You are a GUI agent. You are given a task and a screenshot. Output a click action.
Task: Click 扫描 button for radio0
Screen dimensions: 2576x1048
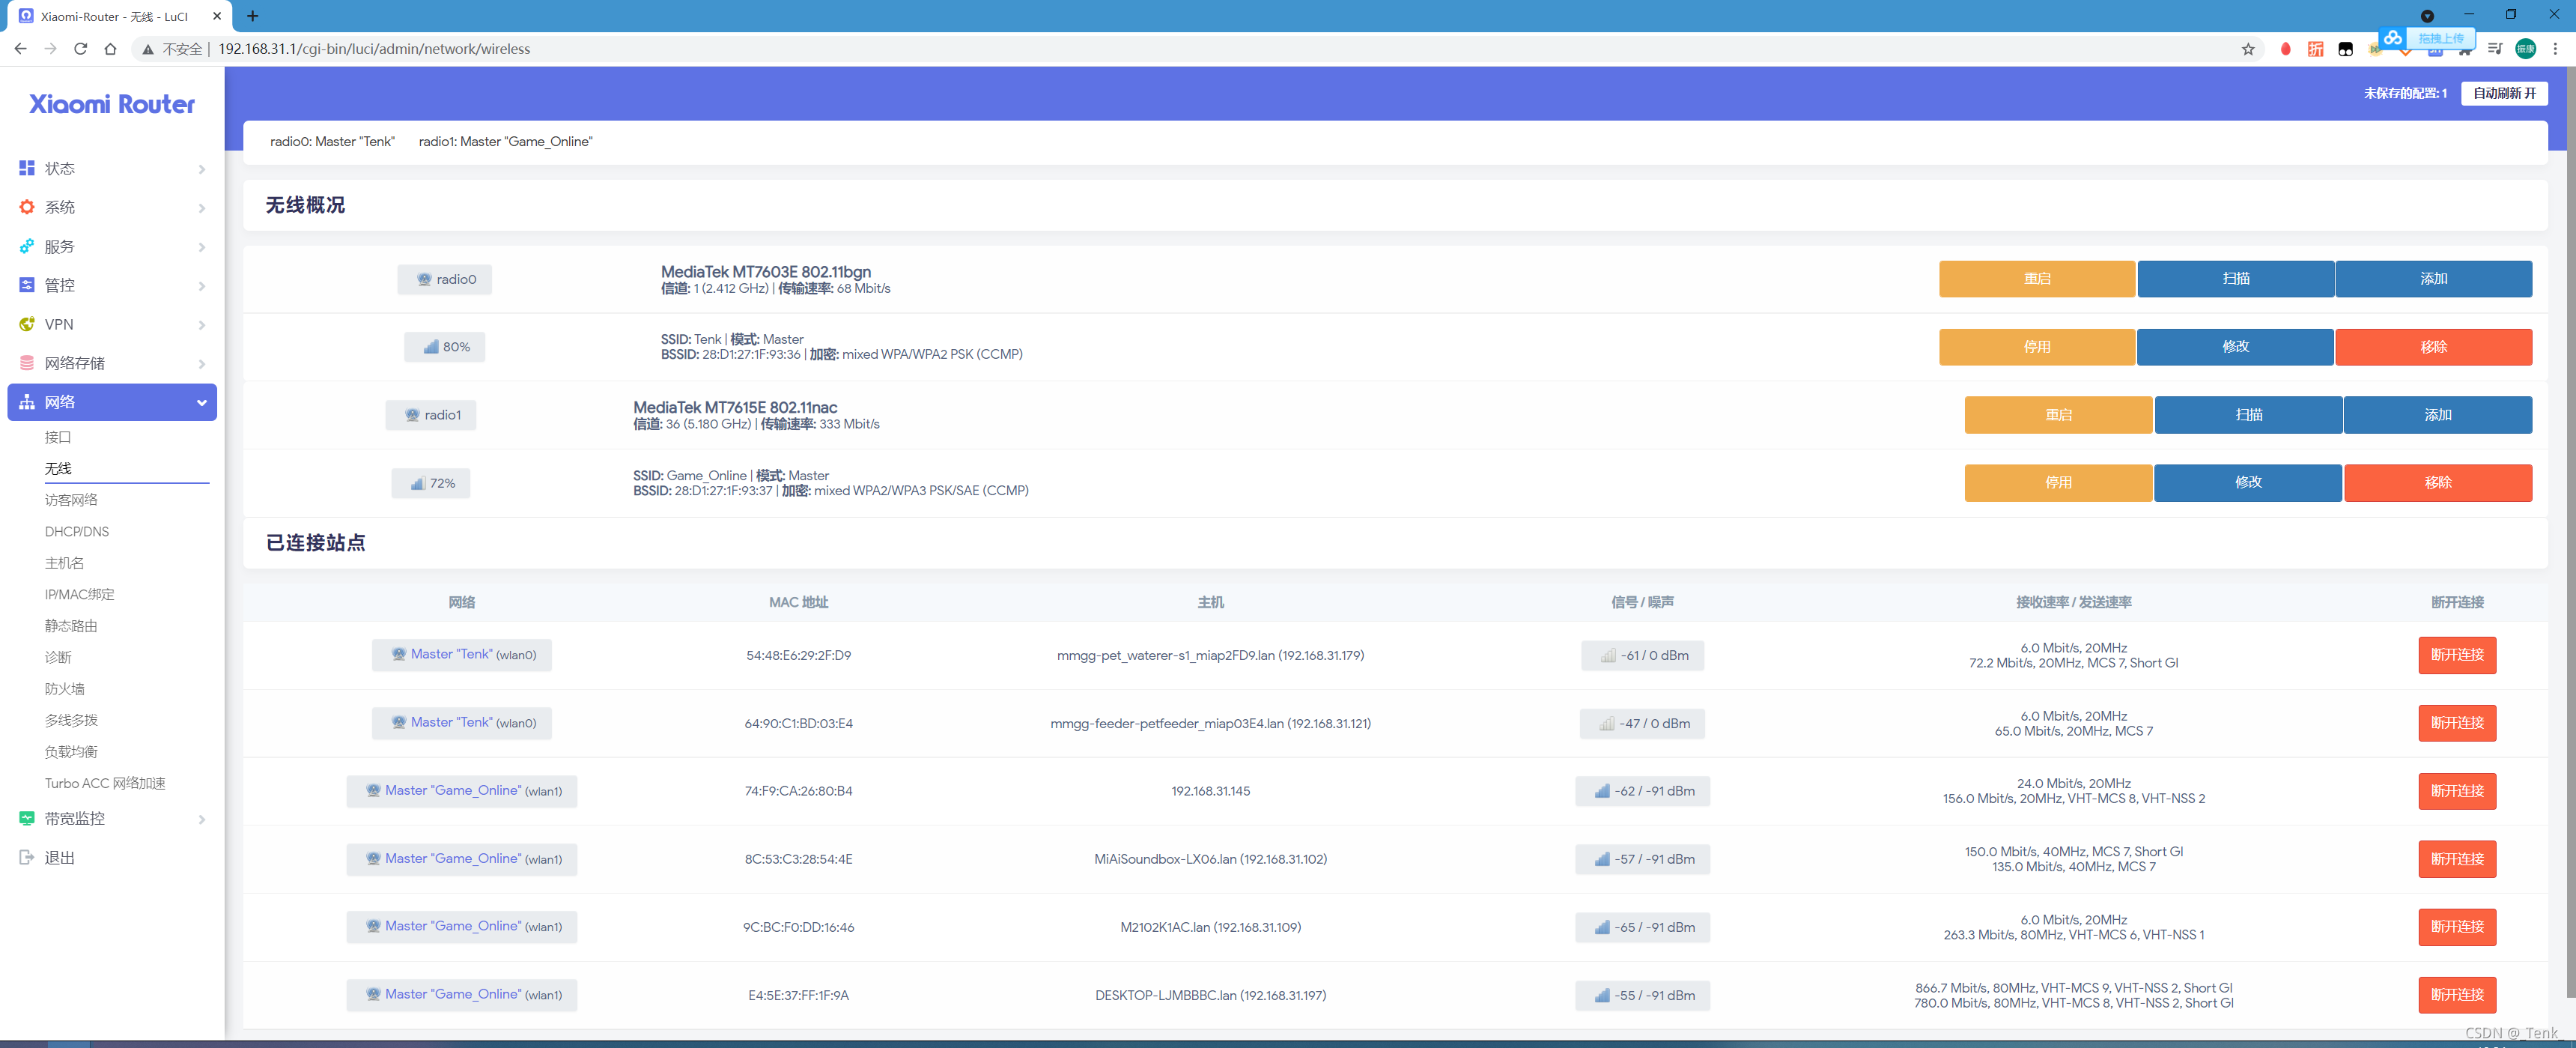pyautogui.click(x=2235, y=279)
